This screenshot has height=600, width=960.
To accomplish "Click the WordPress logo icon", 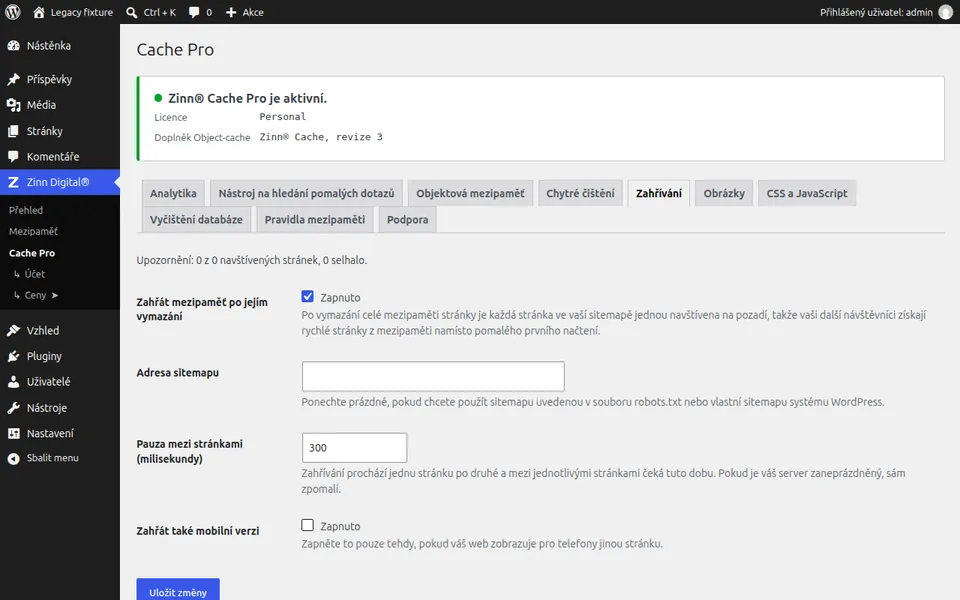I will click(13, 12).
